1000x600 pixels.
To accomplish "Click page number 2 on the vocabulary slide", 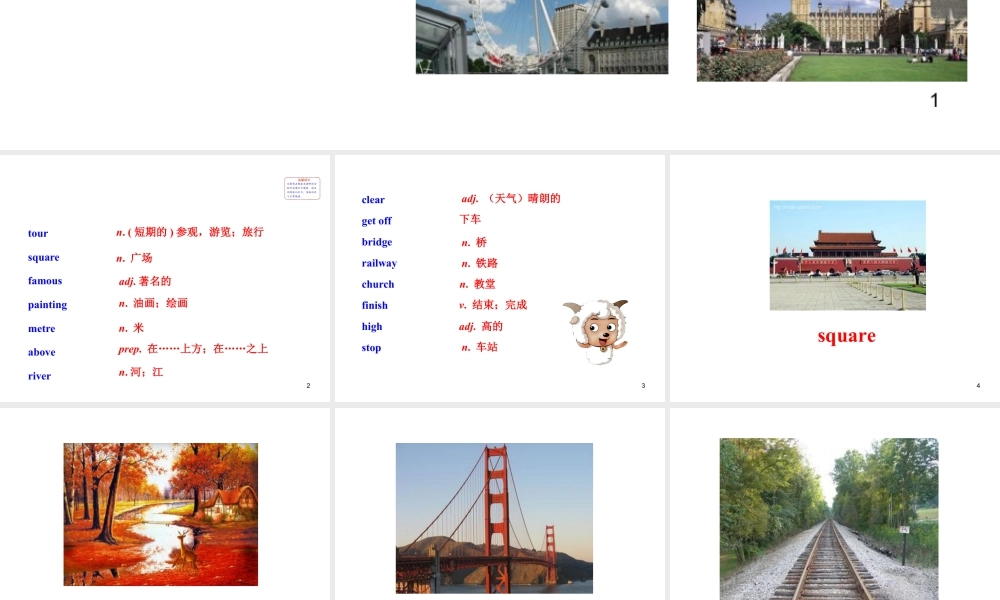I will point(308,385).
